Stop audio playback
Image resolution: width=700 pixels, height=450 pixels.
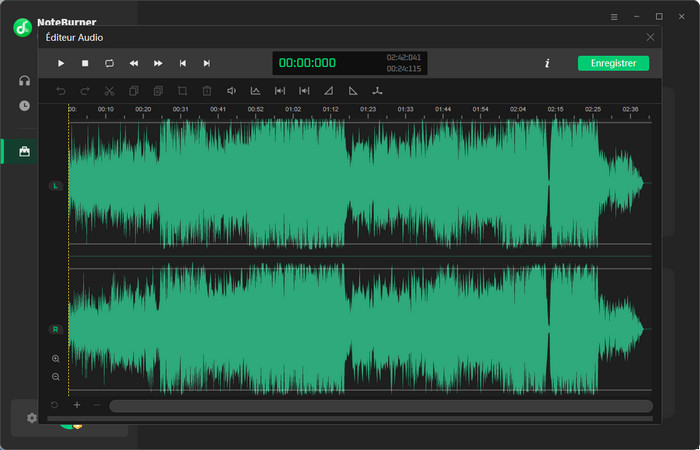pos(85,63)
